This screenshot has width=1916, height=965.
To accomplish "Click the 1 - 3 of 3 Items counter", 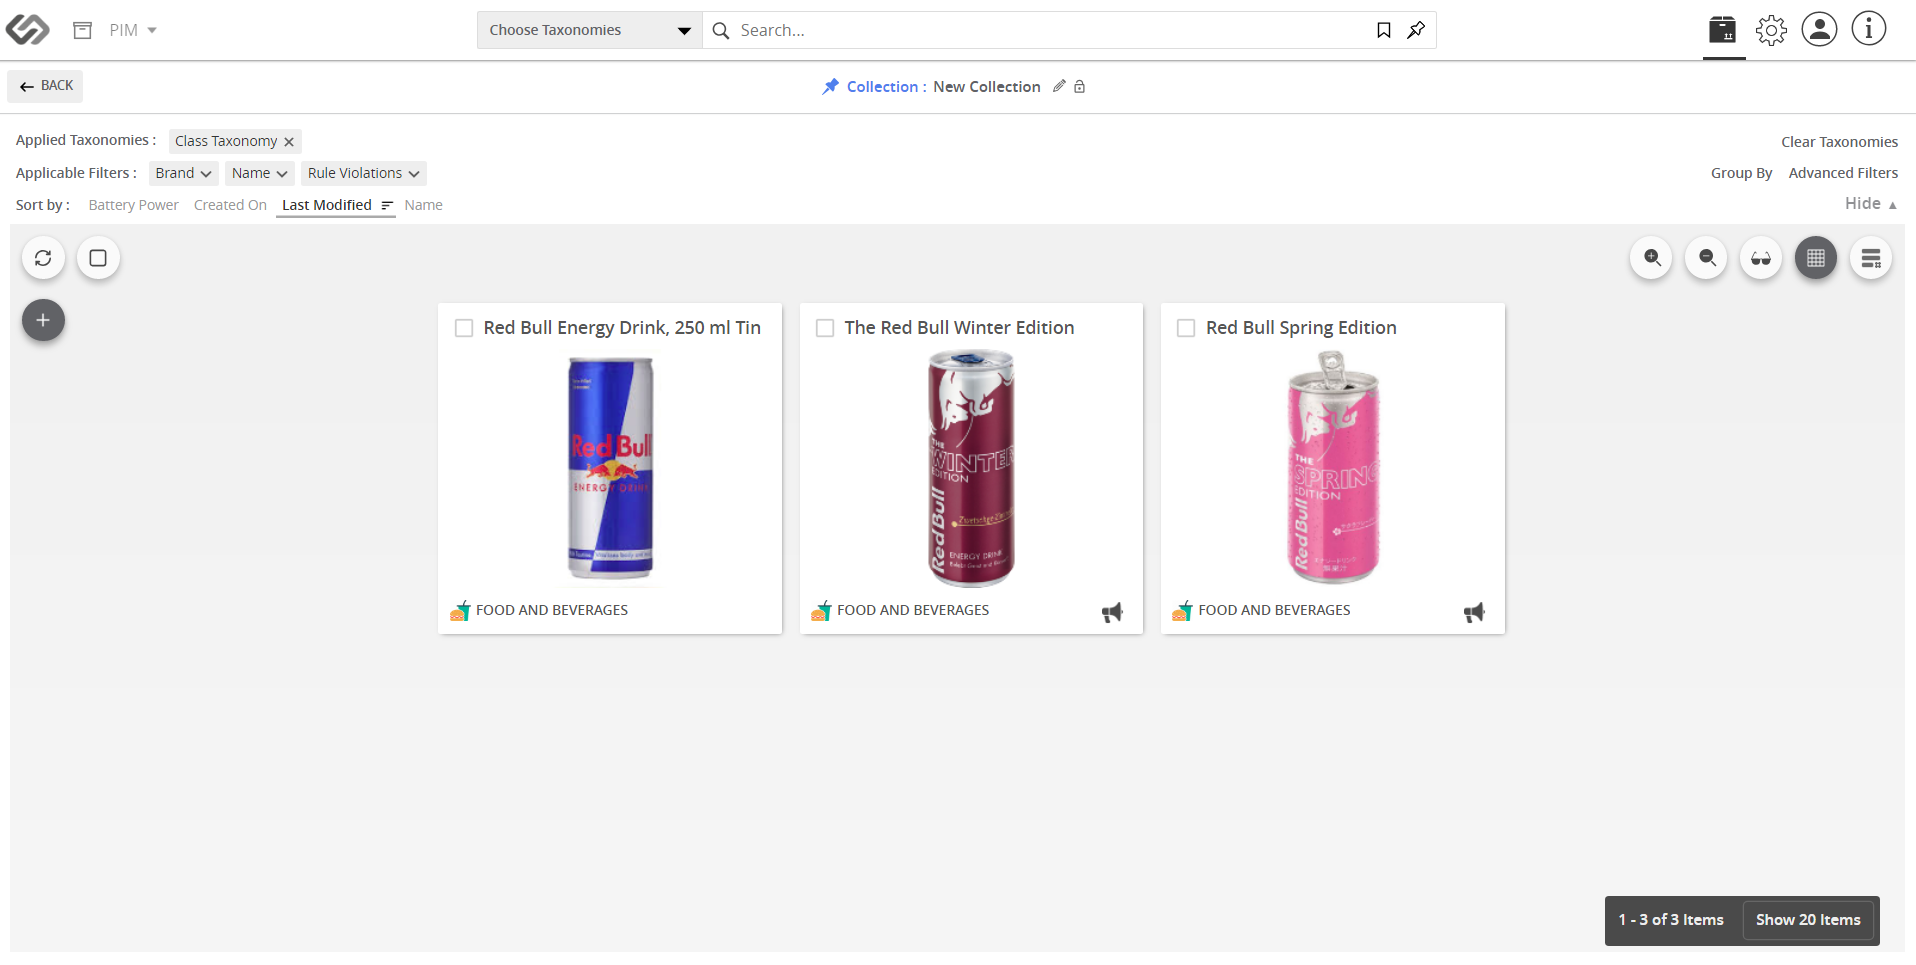I will [1671, 920].
